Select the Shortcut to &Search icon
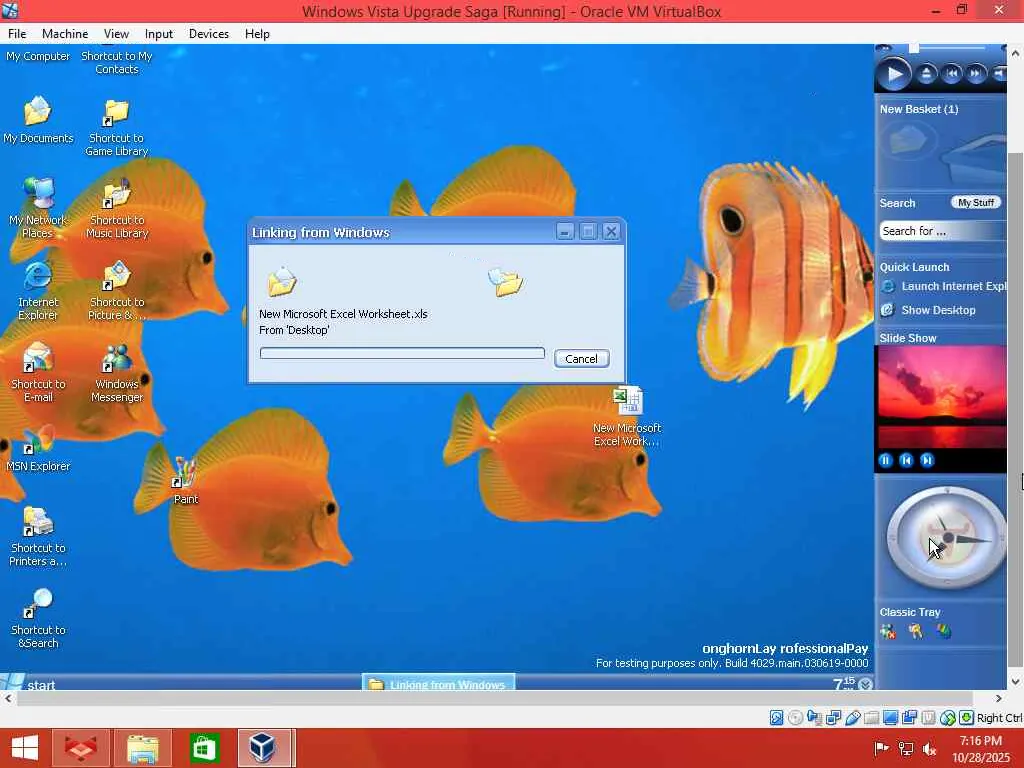 (38, 618)
